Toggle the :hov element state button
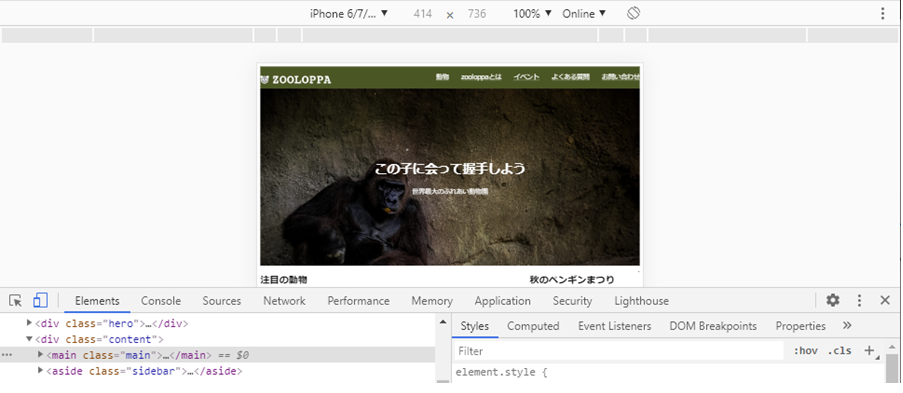The width and height of the screenshot is (903, 393). [806, 350]
